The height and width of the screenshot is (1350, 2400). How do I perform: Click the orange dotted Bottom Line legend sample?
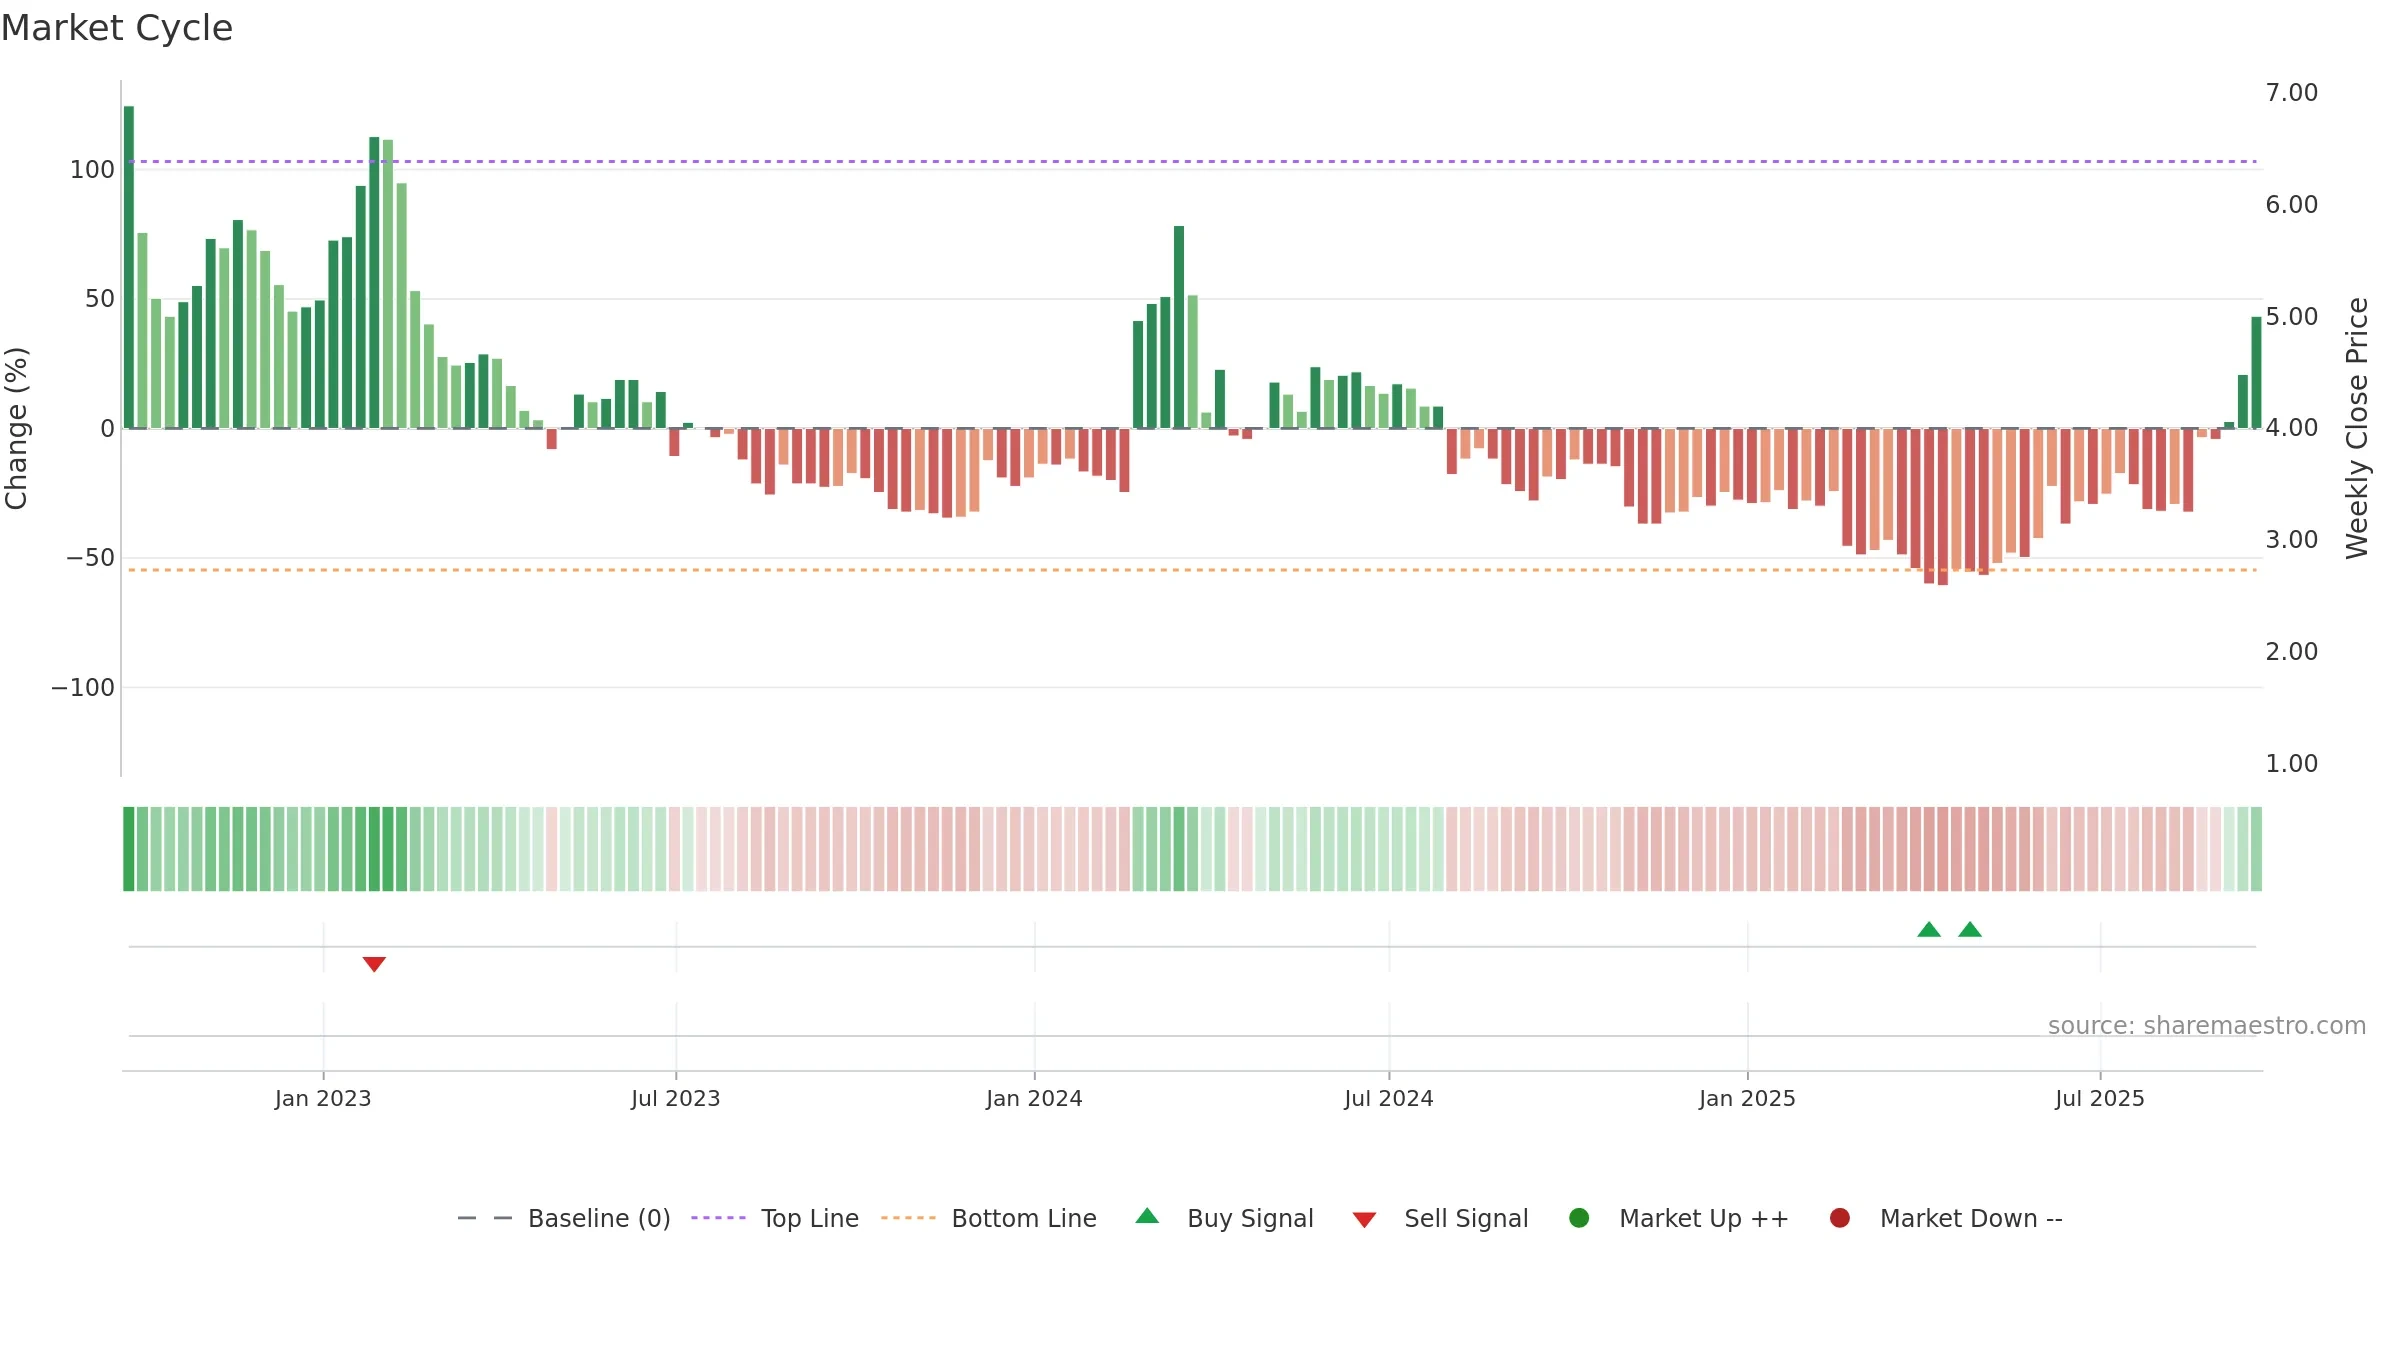coord(908,1218)
